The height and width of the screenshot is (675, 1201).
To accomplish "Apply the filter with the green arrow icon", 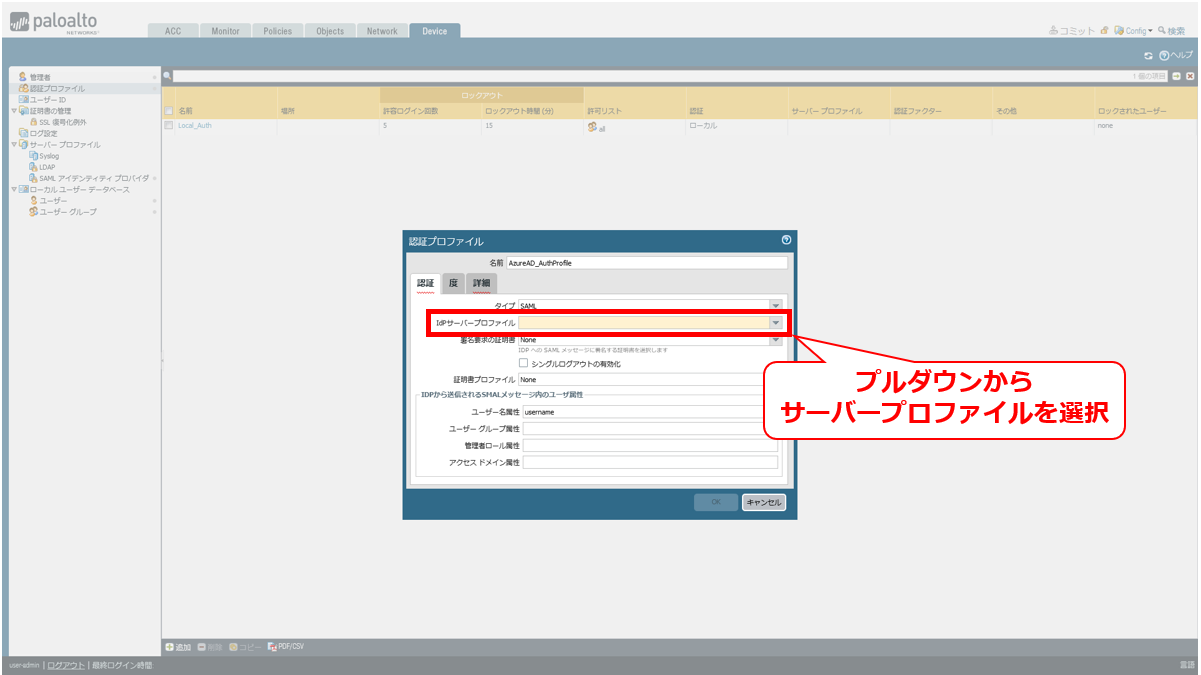I will point(1177,76).
